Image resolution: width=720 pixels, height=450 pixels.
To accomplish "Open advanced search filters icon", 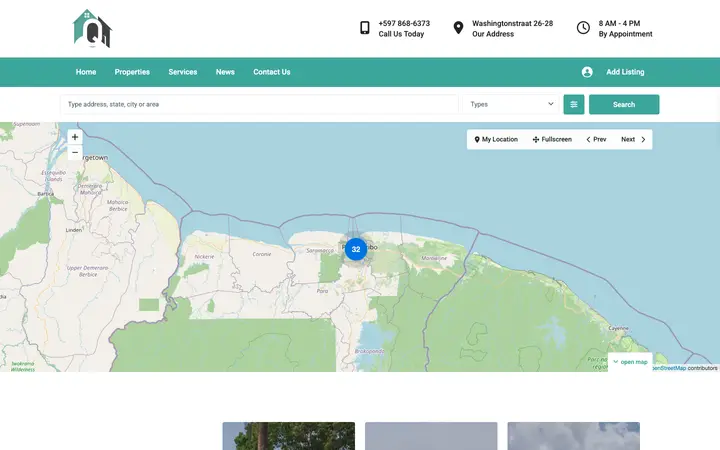I will point(574,105).
